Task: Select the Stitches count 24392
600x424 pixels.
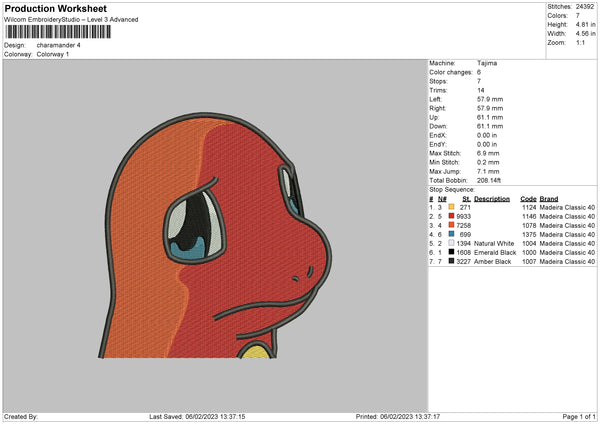Action: coord(585,6)
